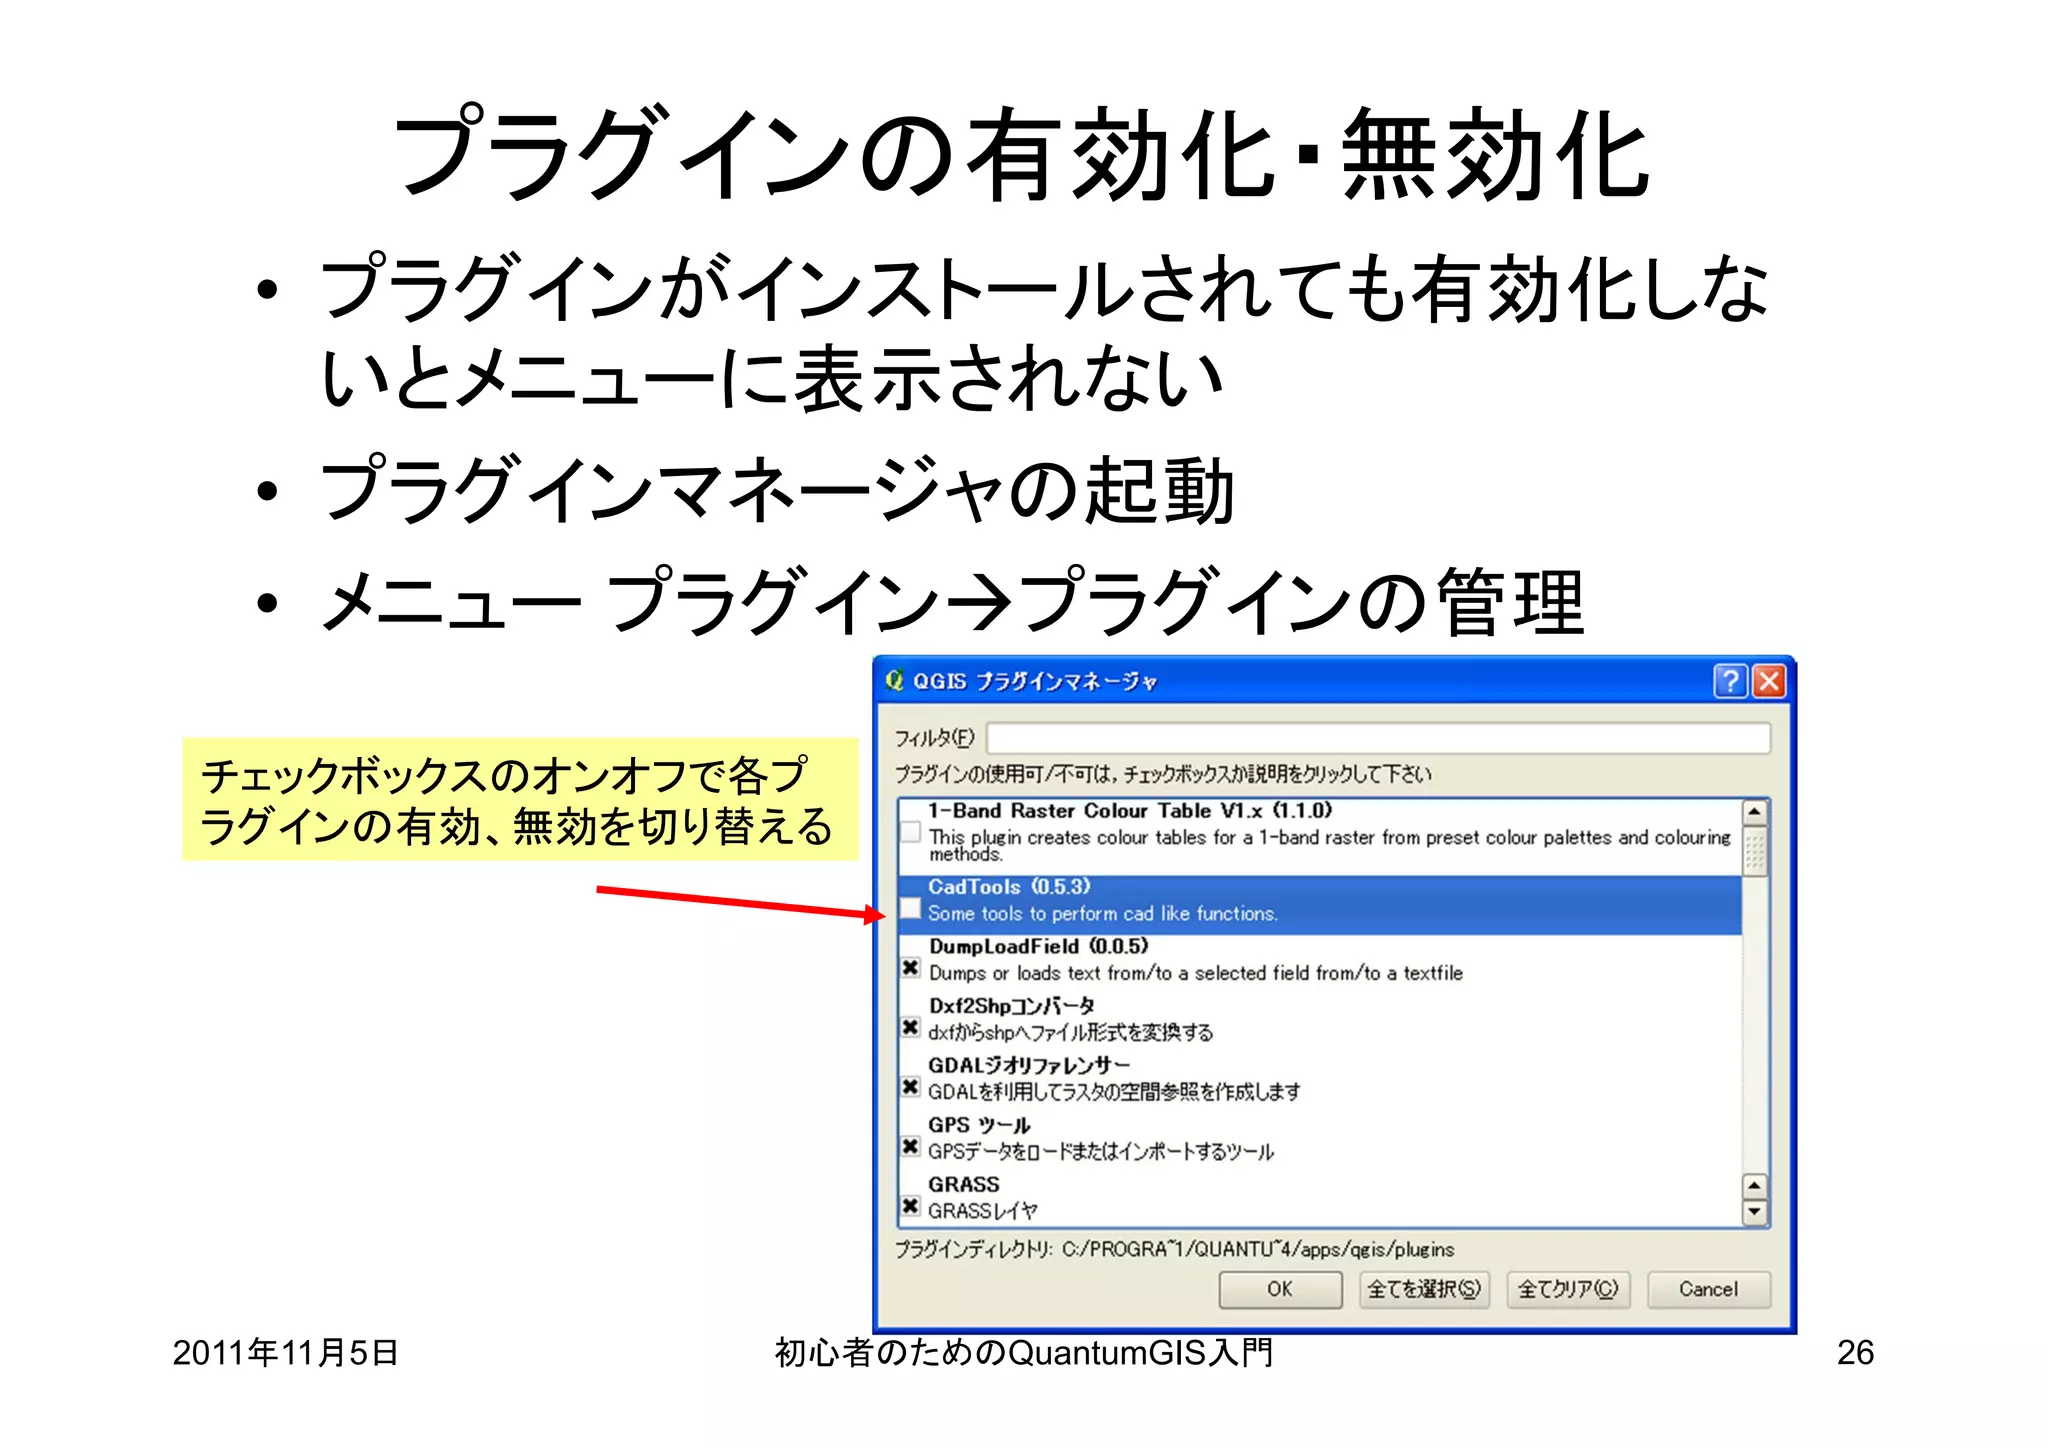Uncheck the DumpLoadField (0.0.5) checkbox
The height and width of the screenshot is (1448, 2048).
(910, 967)
